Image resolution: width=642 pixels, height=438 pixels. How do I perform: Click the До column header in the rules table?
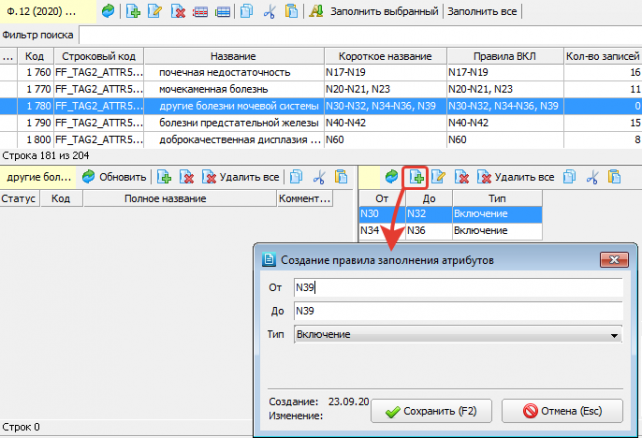[x=429, y=199]
